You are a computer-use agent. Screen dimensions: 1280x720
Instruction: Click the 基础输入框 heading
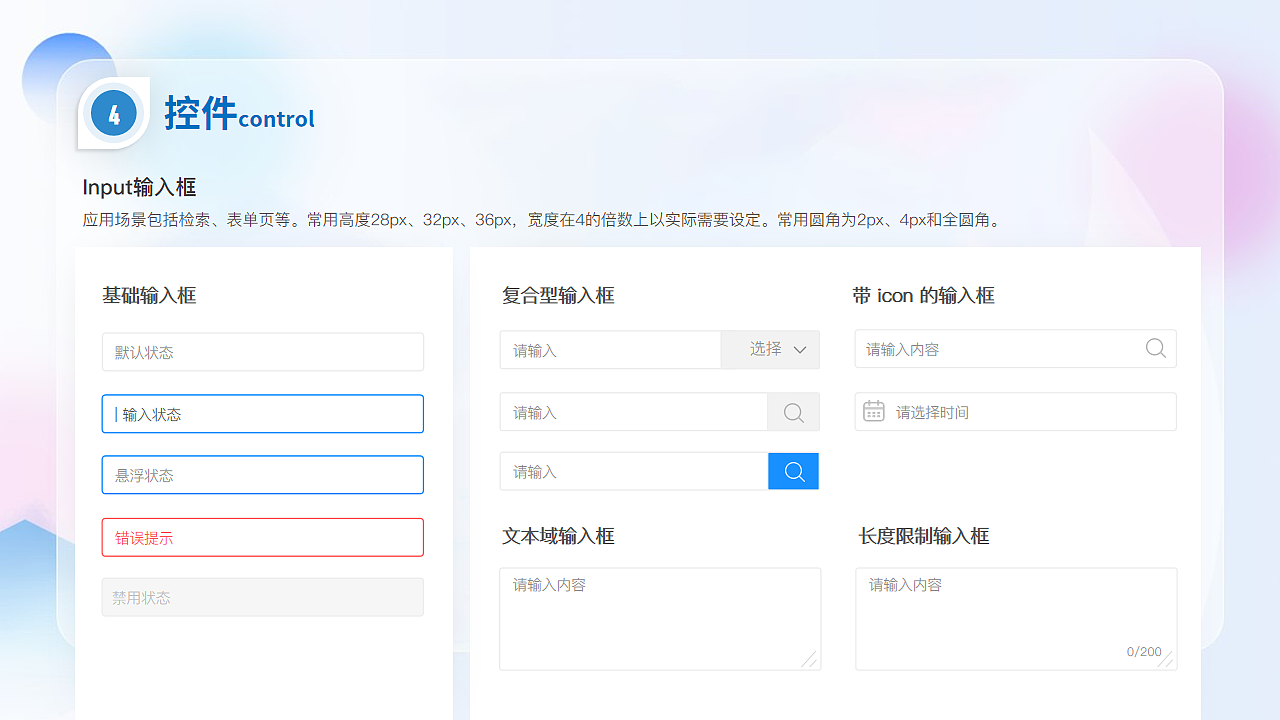pyautogui.click(x=149, y=295)
